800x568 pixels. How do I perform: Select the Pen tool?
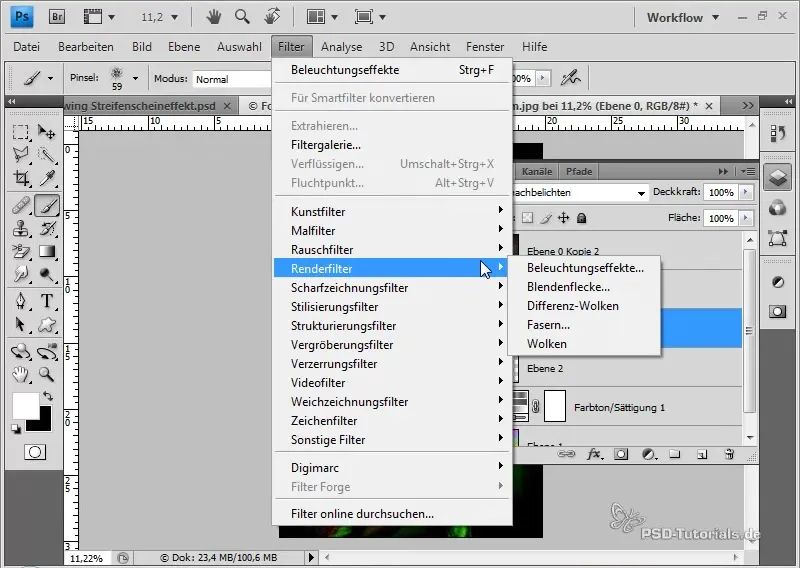coord(20,301)
